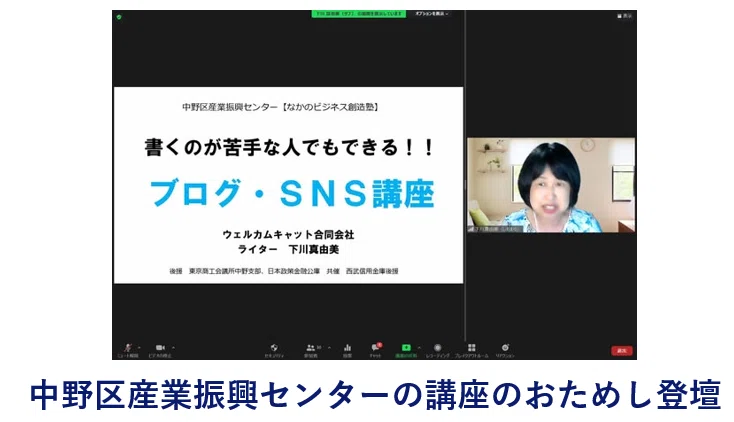Open the View layout button top-right
Screen dimensions: 734x422
click(x=624, y=16)
